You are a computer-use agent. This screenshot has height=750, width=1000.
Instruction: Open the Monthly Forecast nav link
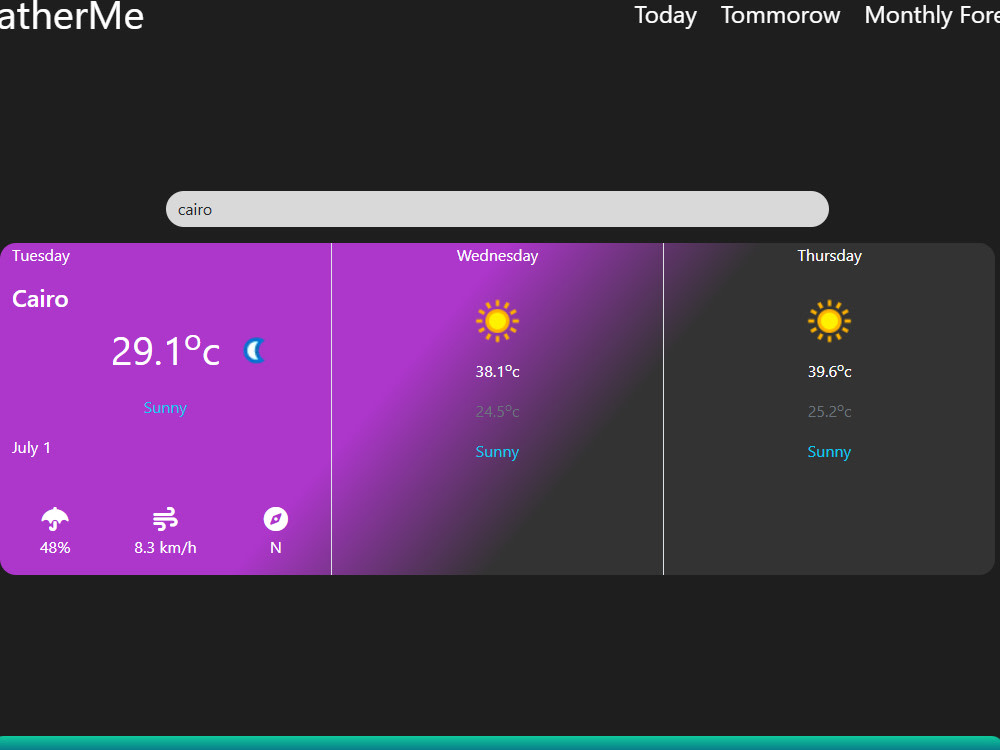pyautogui.click(x=932, y=15)
